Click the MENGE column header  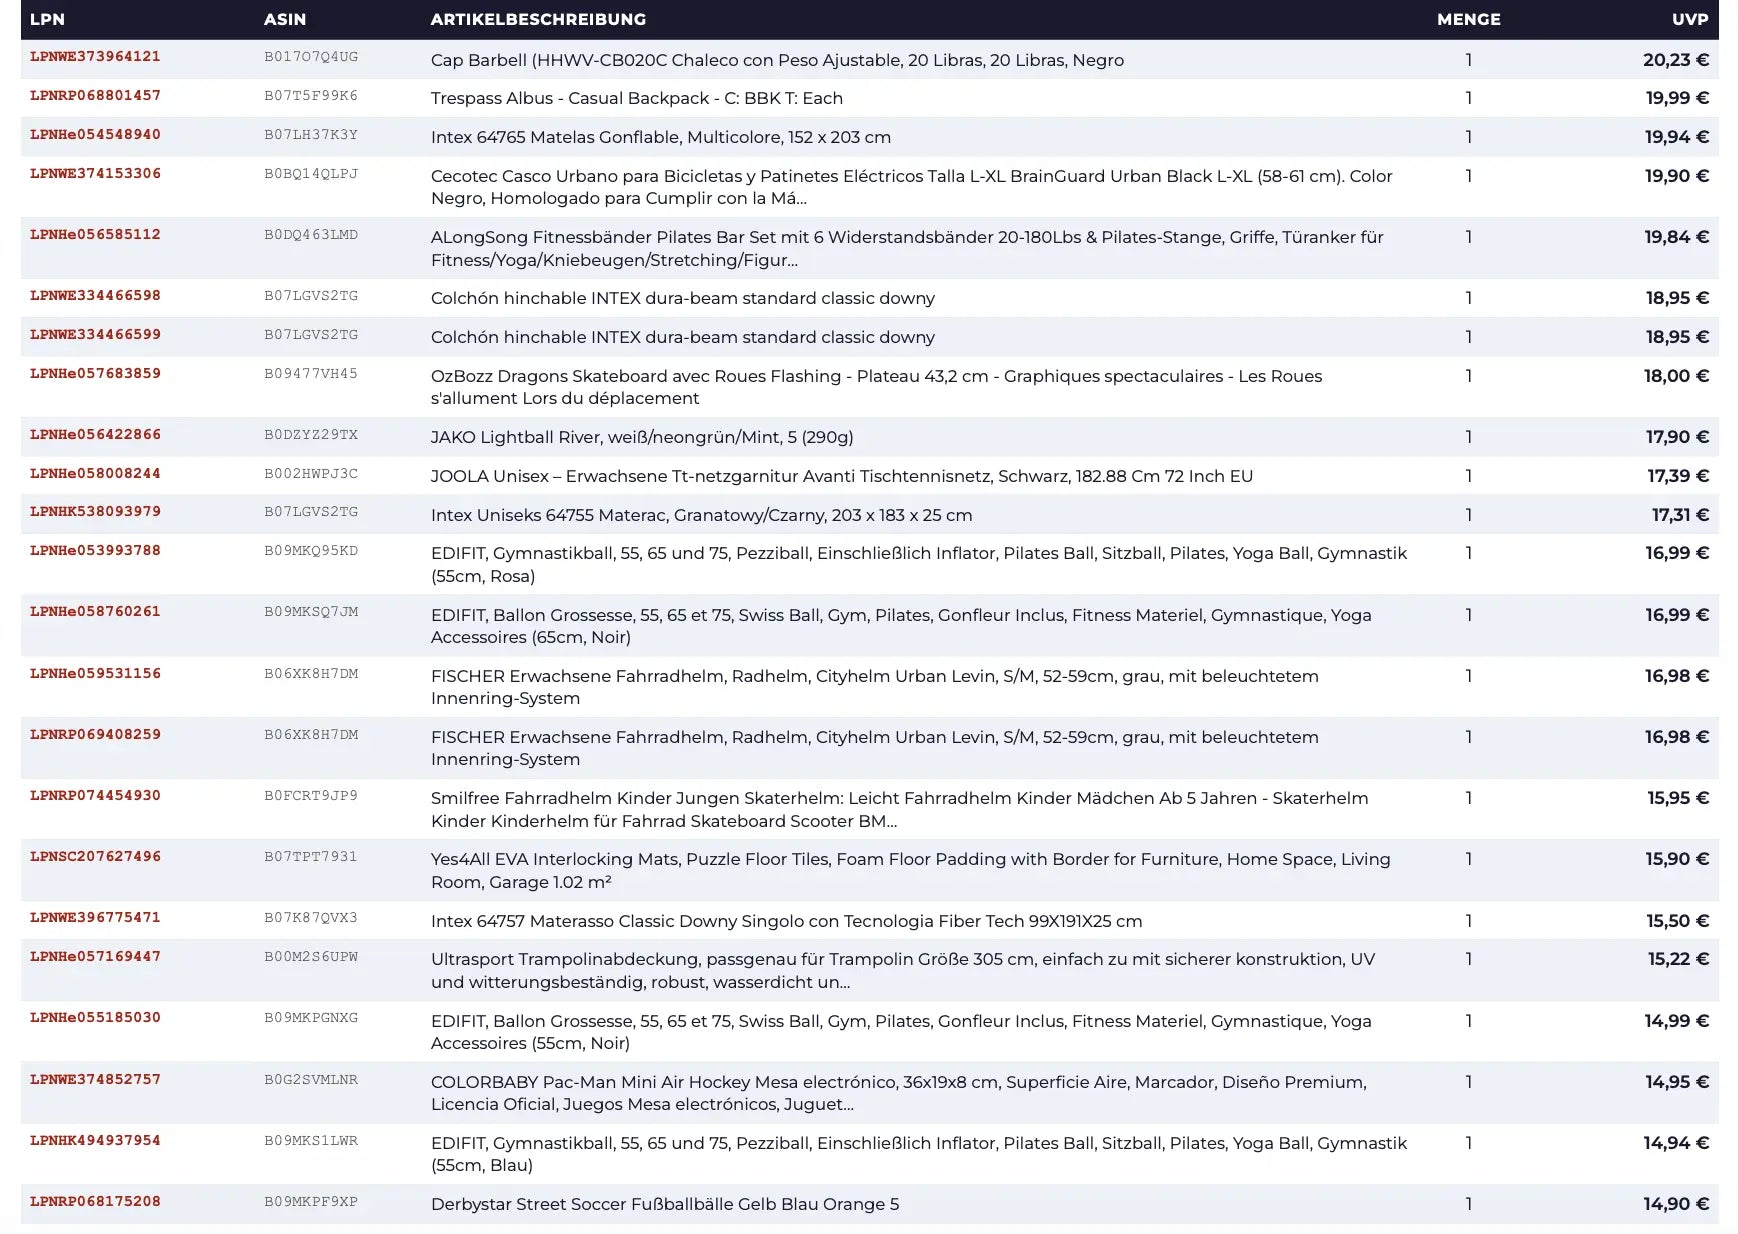(1468, 19)
